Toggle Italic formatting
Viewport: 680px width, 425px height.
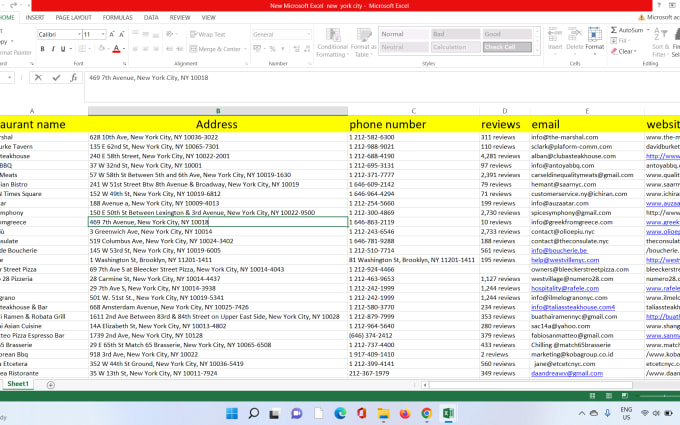click(x=52, y=49)
